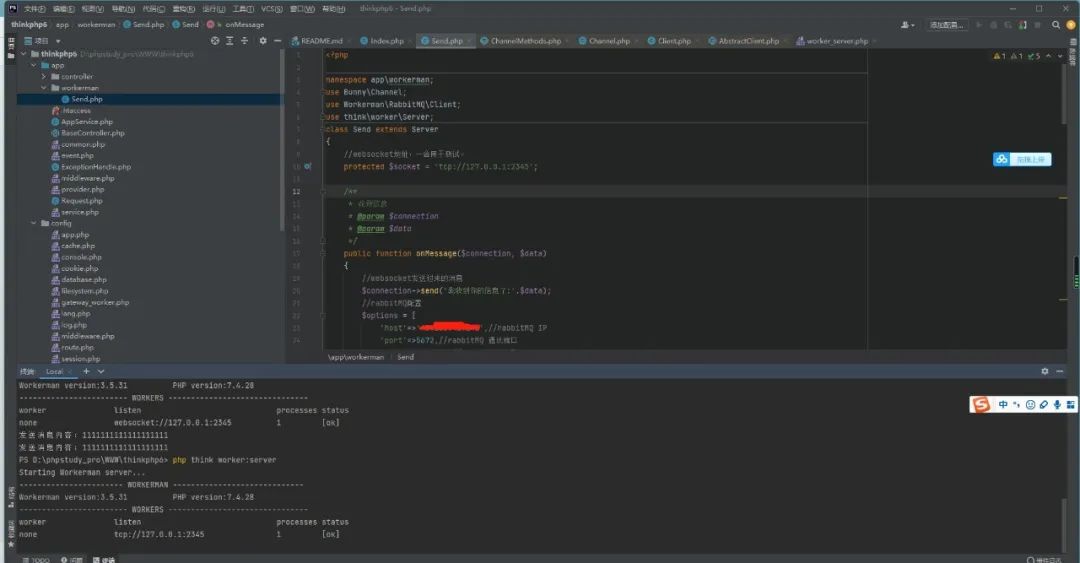Collapse the workerman folder

[43, 88]
